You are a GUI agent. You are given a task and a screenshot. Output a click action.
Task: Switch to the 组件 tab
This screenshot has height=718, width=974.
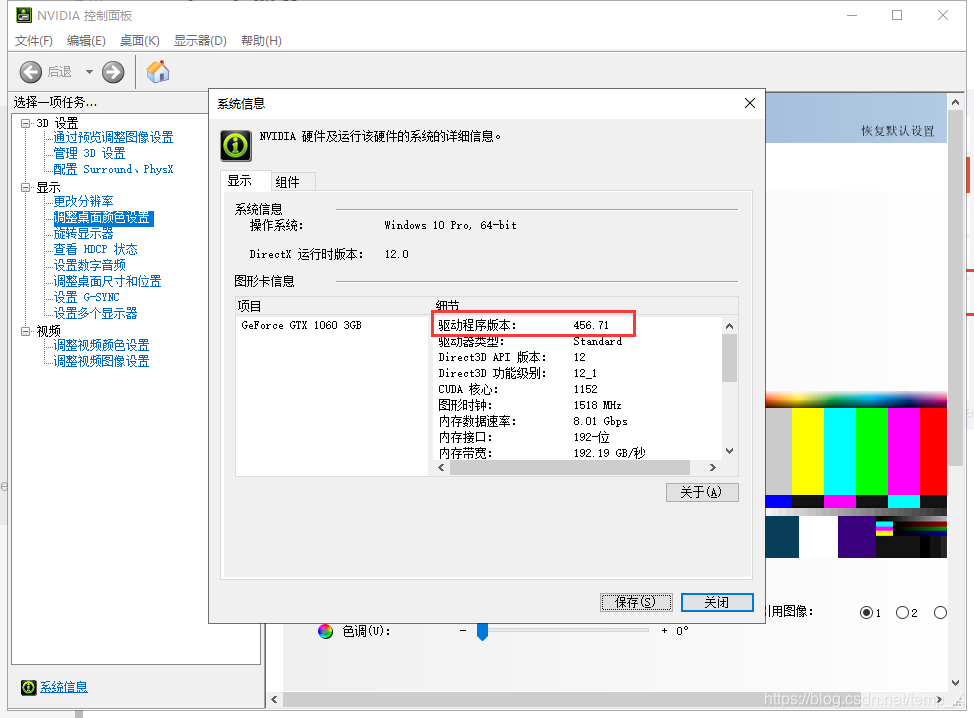click(x=293, y=181)
